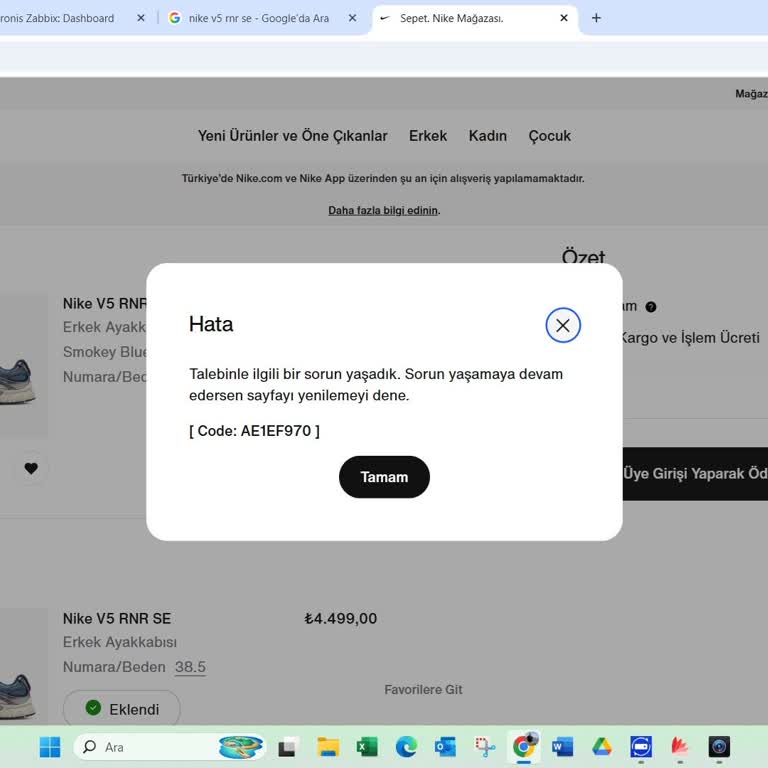Launch Excel from the taskbar
Image resolution: width=768 pixels, height=768 pixels.
coord(367,747)
